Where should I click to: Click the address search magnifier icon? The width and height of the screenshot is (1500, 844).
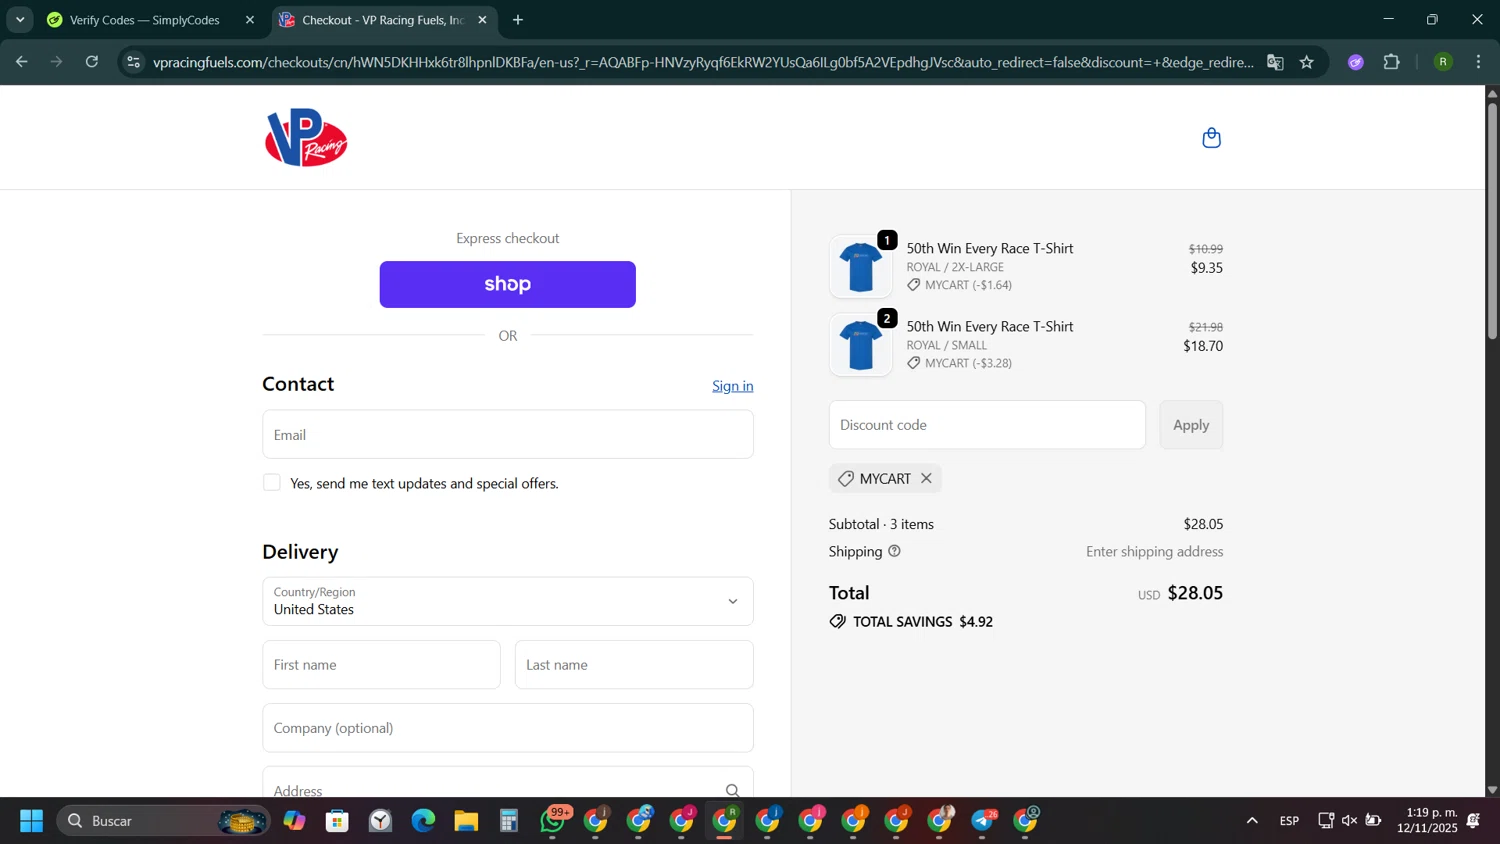click(x=732, y=791)
